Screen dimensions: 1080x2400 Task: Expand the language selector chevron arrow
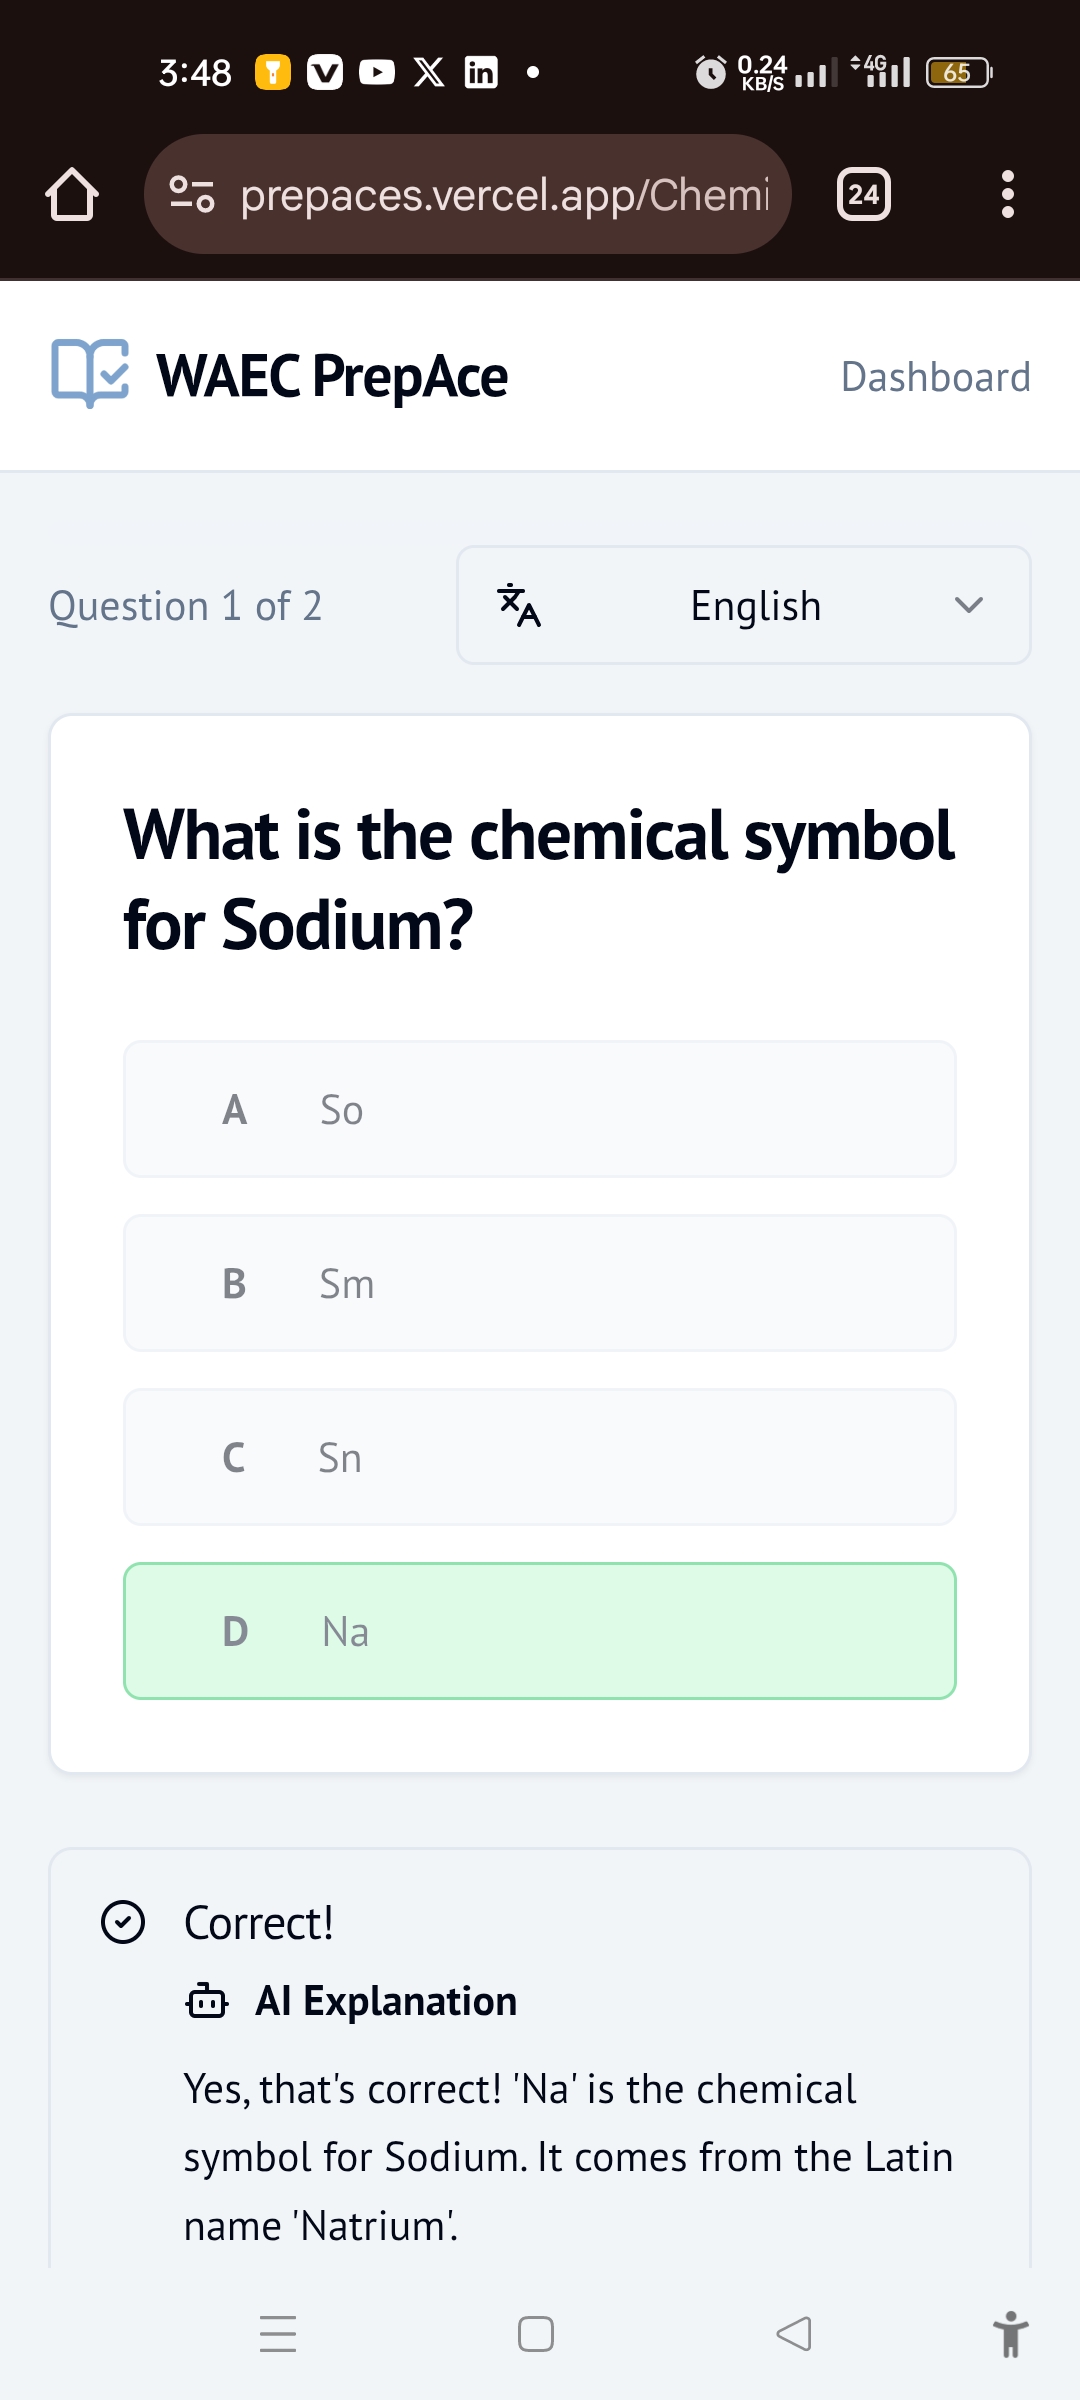pos(968,605)
